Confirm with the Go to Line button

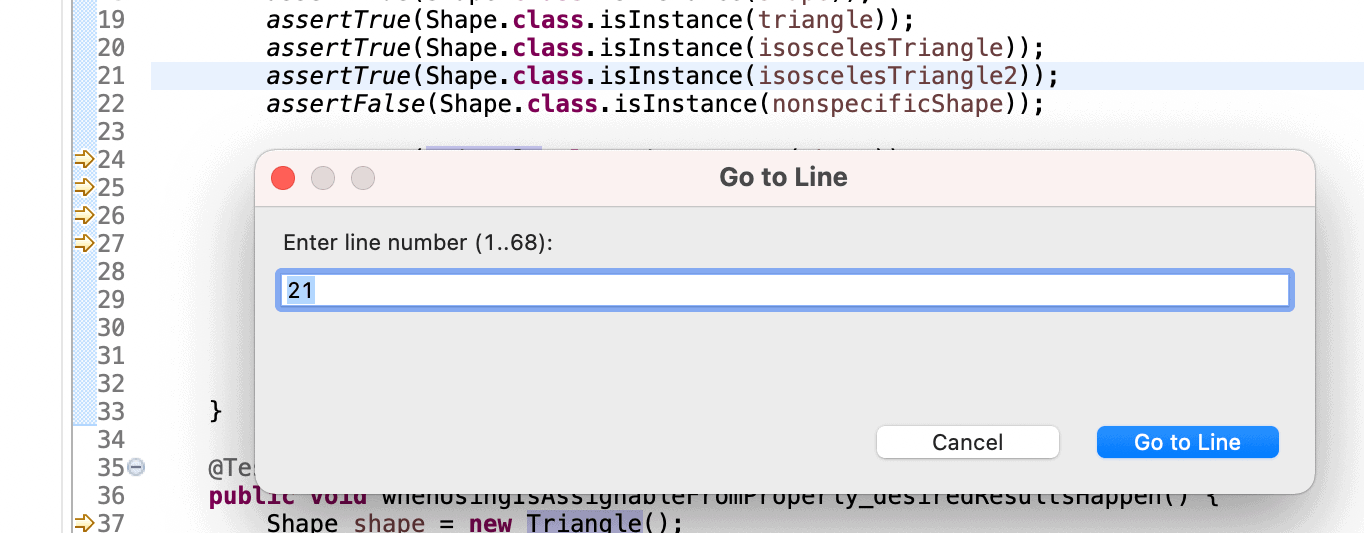click(x=1187, y=442)
